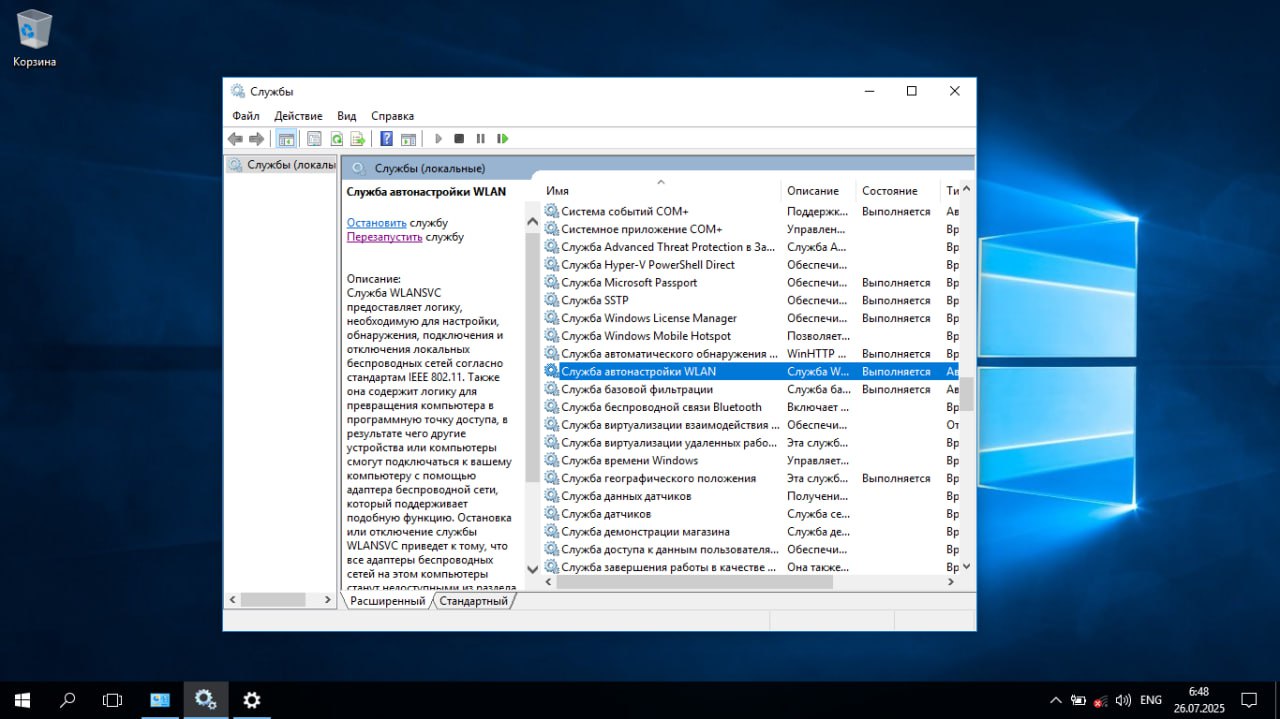Viewport: 1280px width, 719px height.
Task: Select Служба географического положения row
Action: pos(751,478)
